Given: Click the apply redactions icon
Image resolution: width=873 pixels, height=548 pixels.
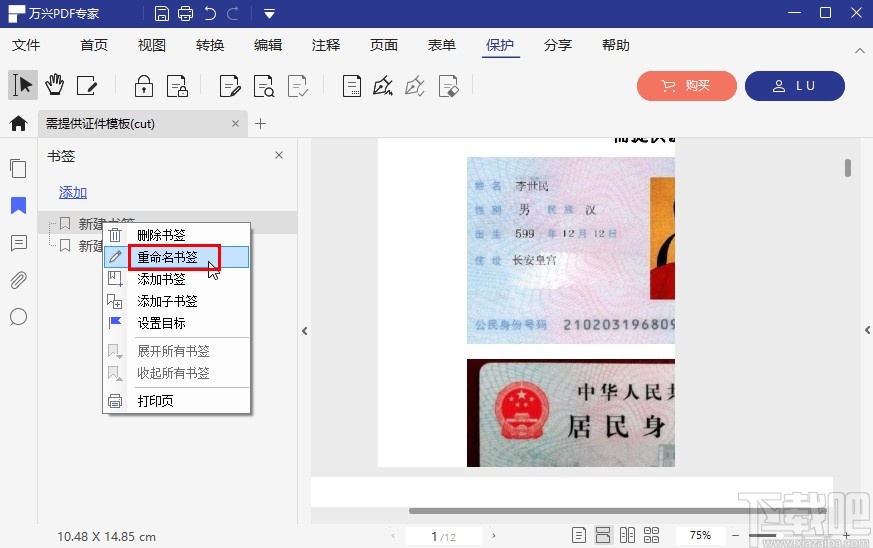Looking at the screenshot, I should pos(298,86).
